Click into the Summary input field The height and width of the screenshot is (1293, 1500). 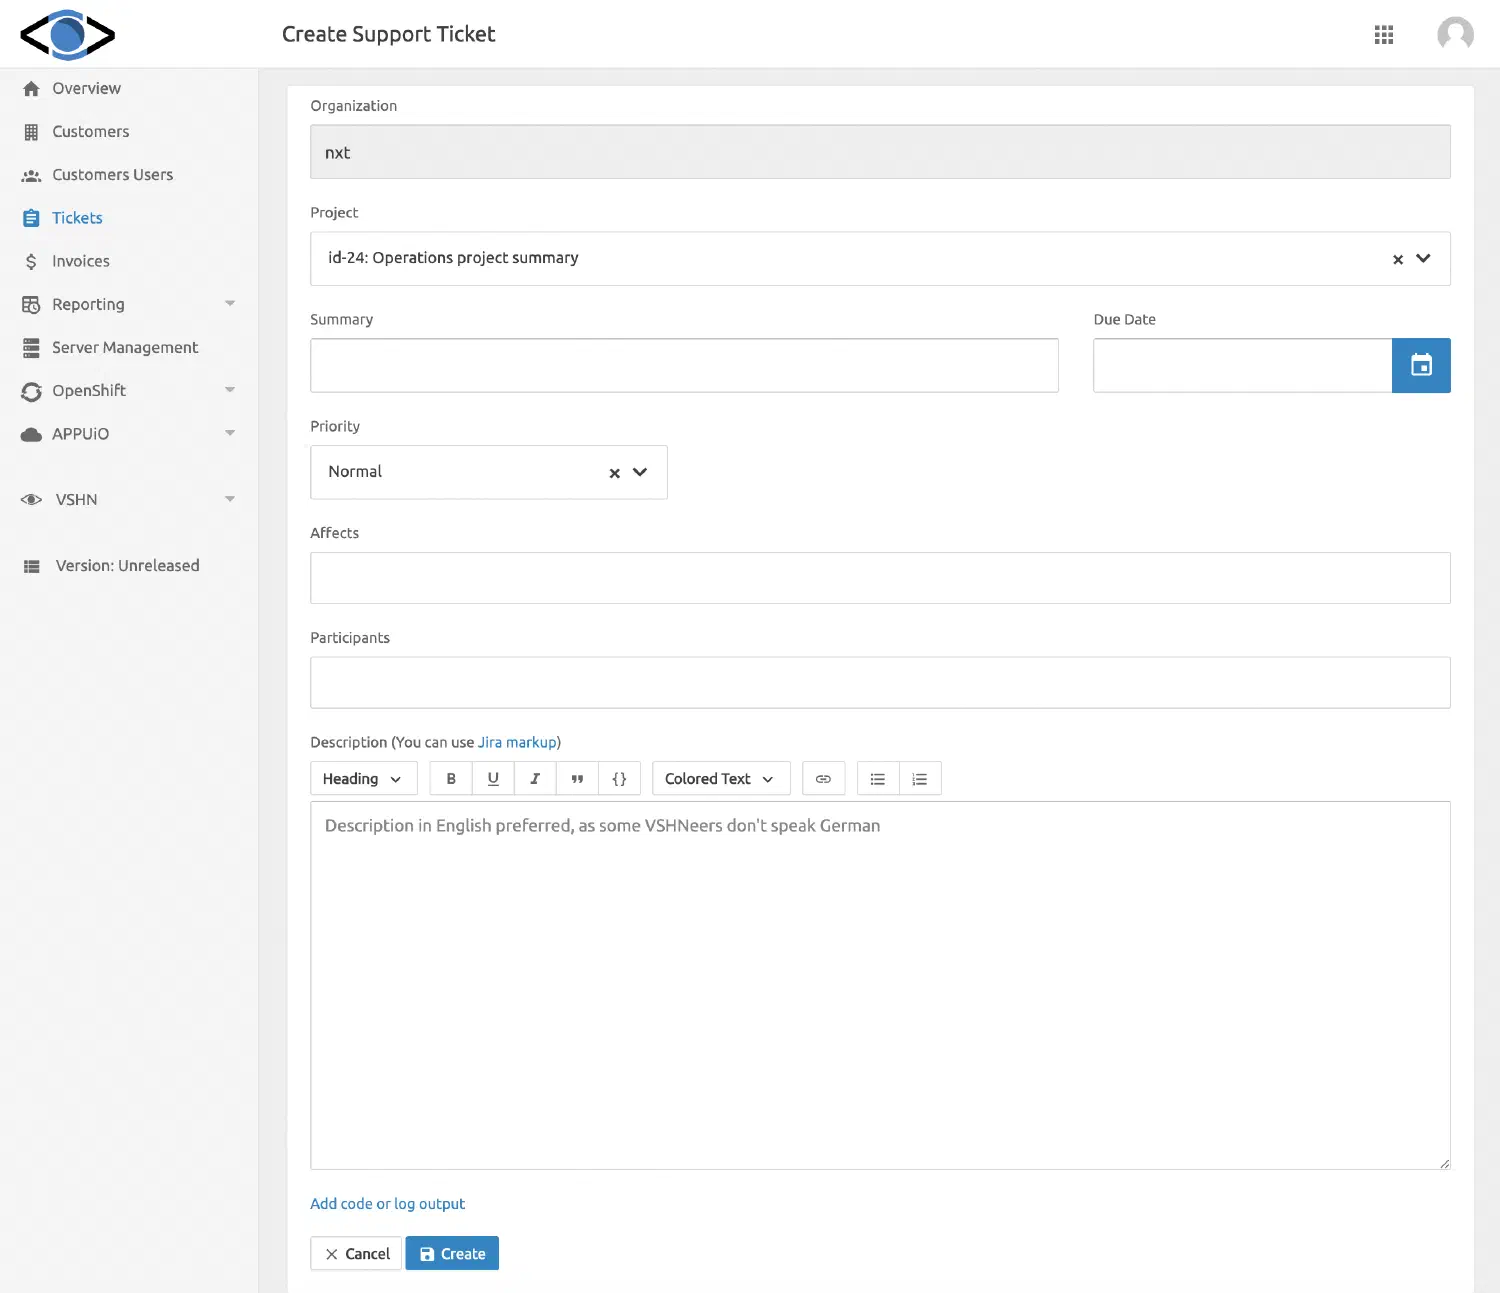[684, 366]
